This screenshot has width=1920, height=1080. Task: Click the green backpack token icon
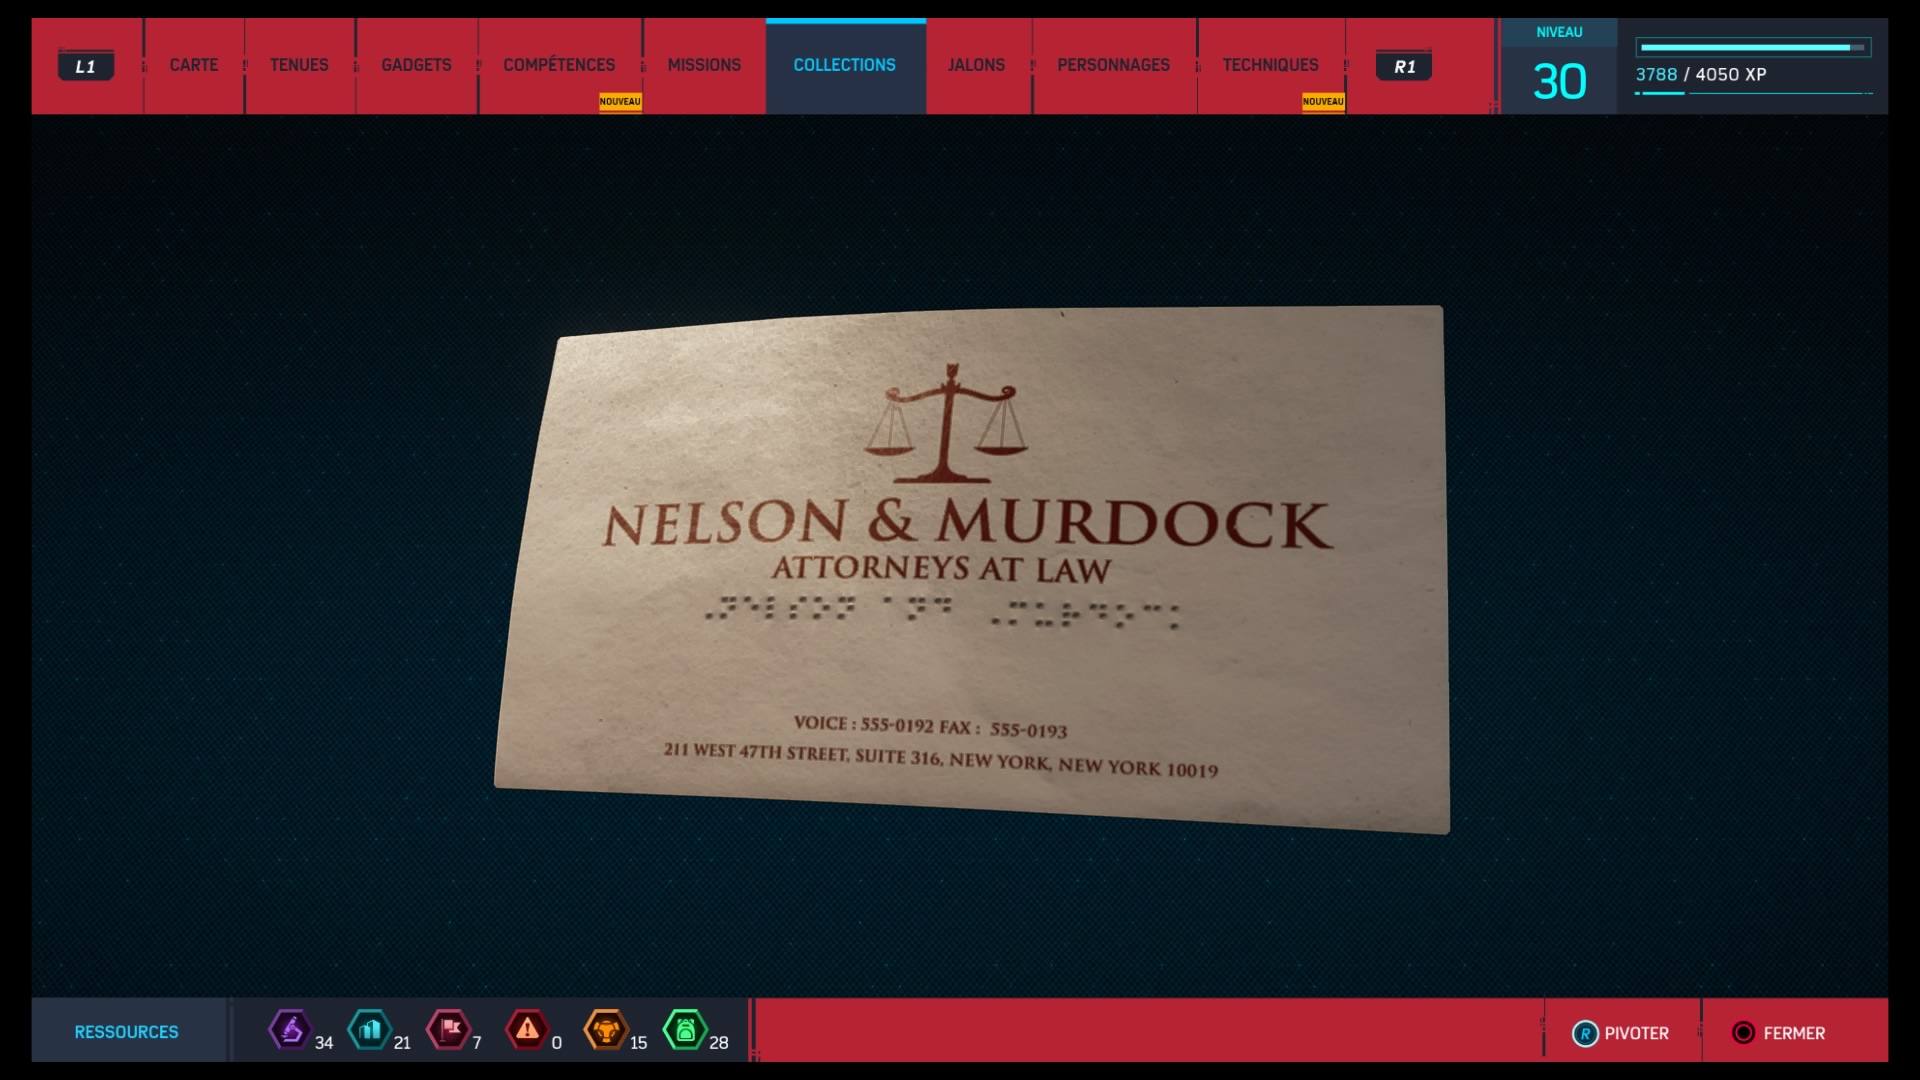(686, 1029)
